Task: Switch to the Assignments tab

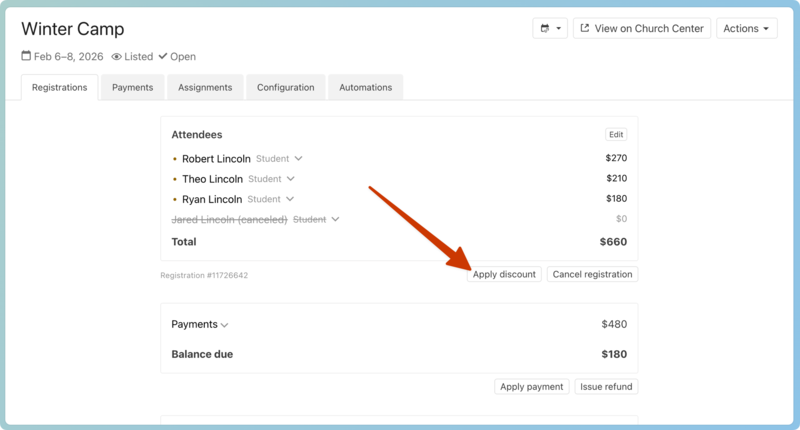Action: 205,88
